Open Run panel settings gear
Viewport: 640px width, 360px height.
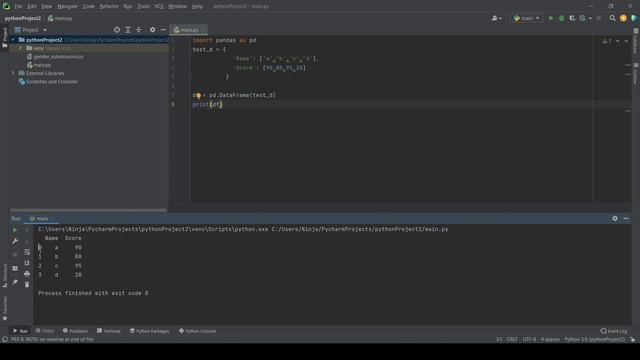pyautogui.click(x=615, y=218)
